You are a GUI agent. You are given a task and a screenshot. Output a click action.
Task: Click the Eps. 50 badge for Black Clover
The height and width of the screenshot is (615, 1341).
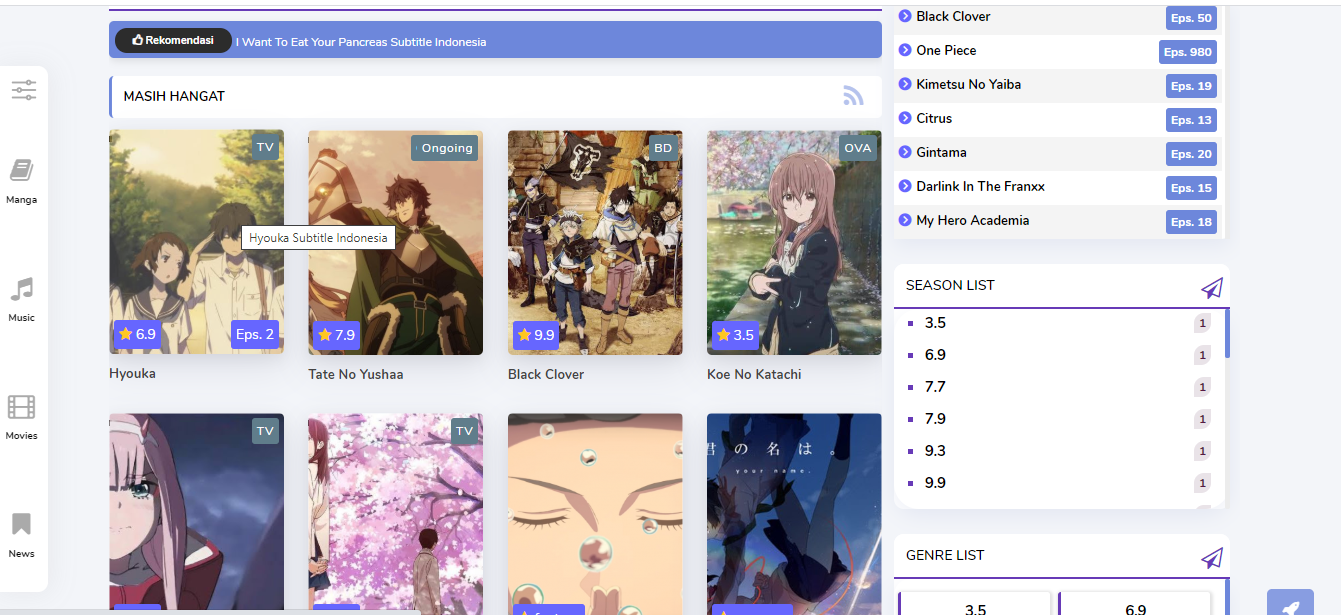point(1191,18)
